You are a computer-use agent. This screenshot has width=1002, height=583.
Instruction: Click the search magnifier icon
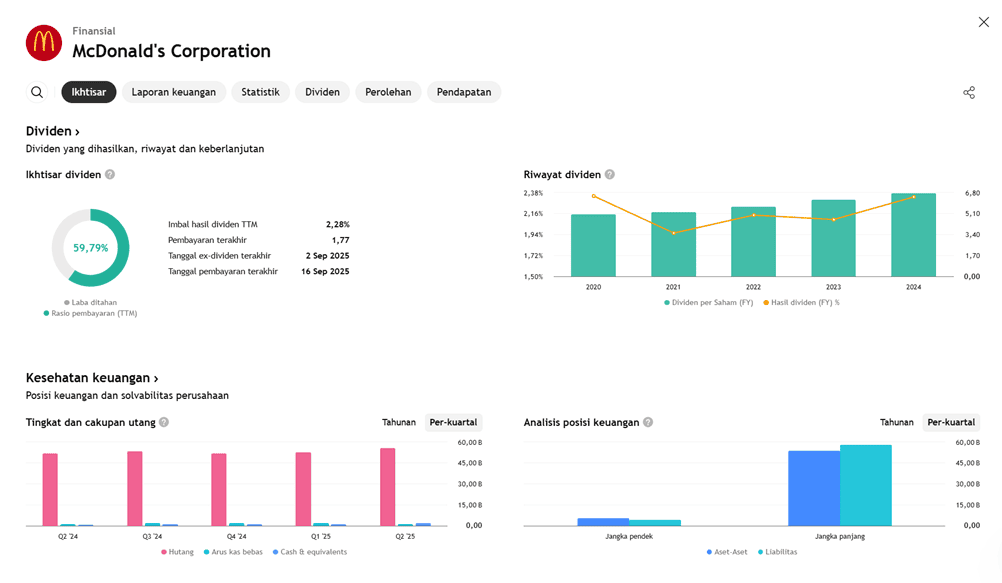point(37,92)
